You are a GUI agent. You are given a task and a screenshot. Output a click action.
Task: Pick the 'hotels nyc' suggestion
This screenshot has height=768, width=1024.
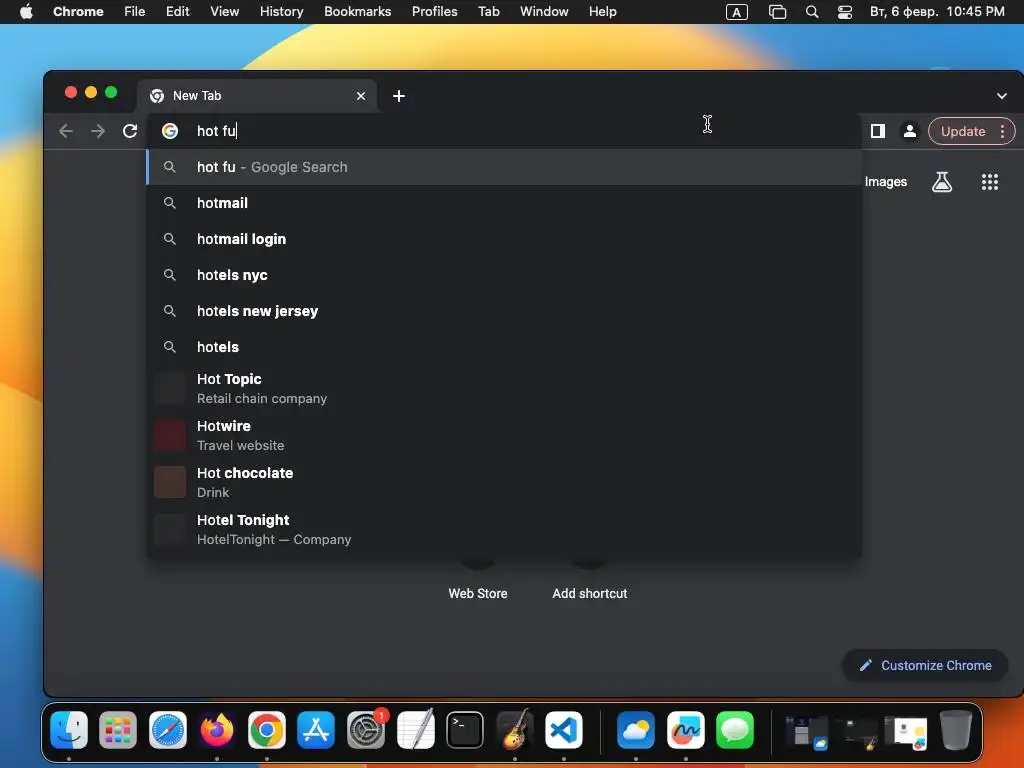pyautogui.click(x=504, y=275)
